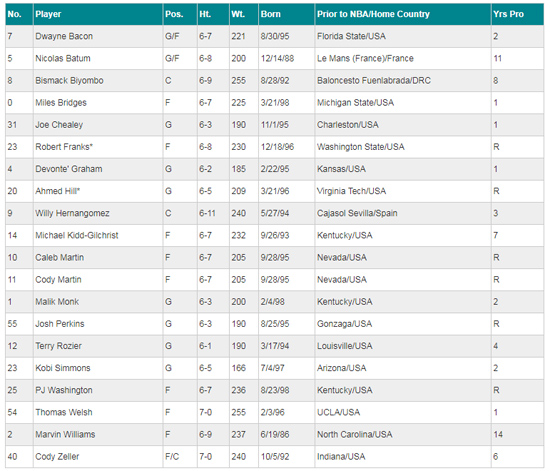The image size is (550, 471).
Task: Click Cody Zeller's name
Action: pos(57,456)
